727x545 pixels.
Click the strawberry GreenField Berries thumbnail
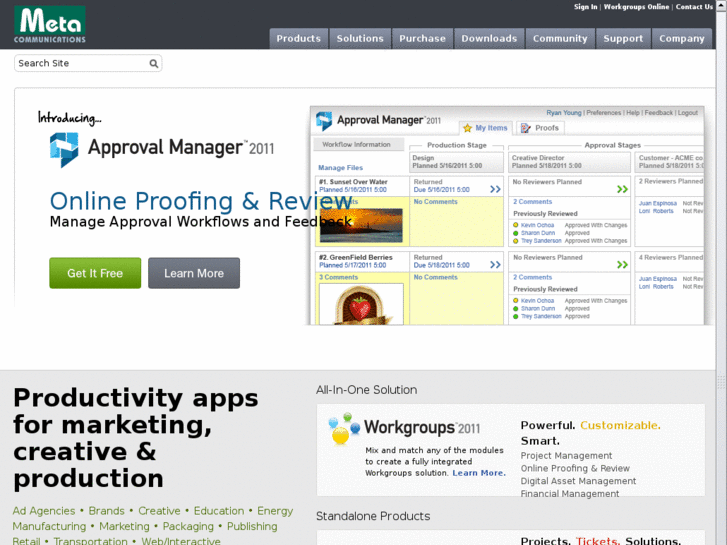point(360,305)
